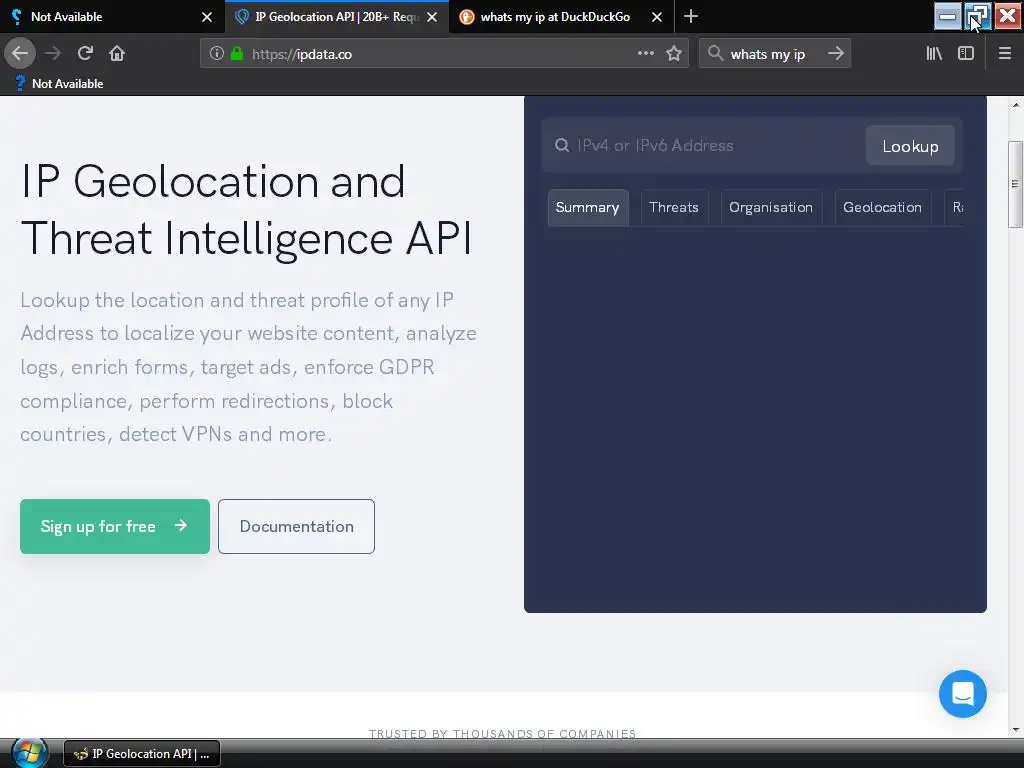1024x768 pixels.
Task: Select the Organisation tab
Action: pos(771,208)
